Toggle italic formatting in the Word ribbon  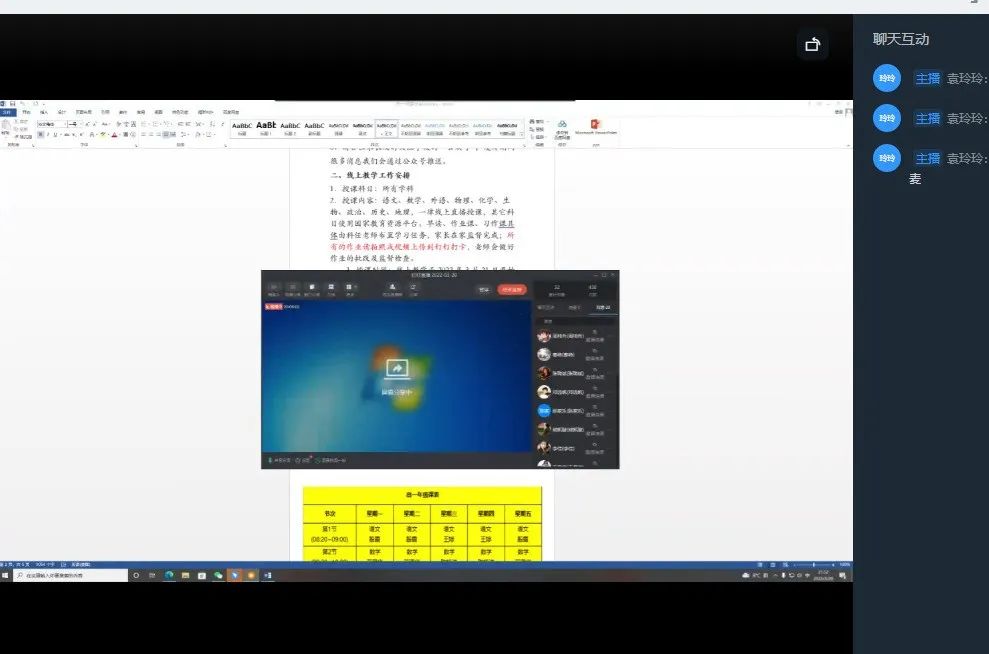click(48, 134)
